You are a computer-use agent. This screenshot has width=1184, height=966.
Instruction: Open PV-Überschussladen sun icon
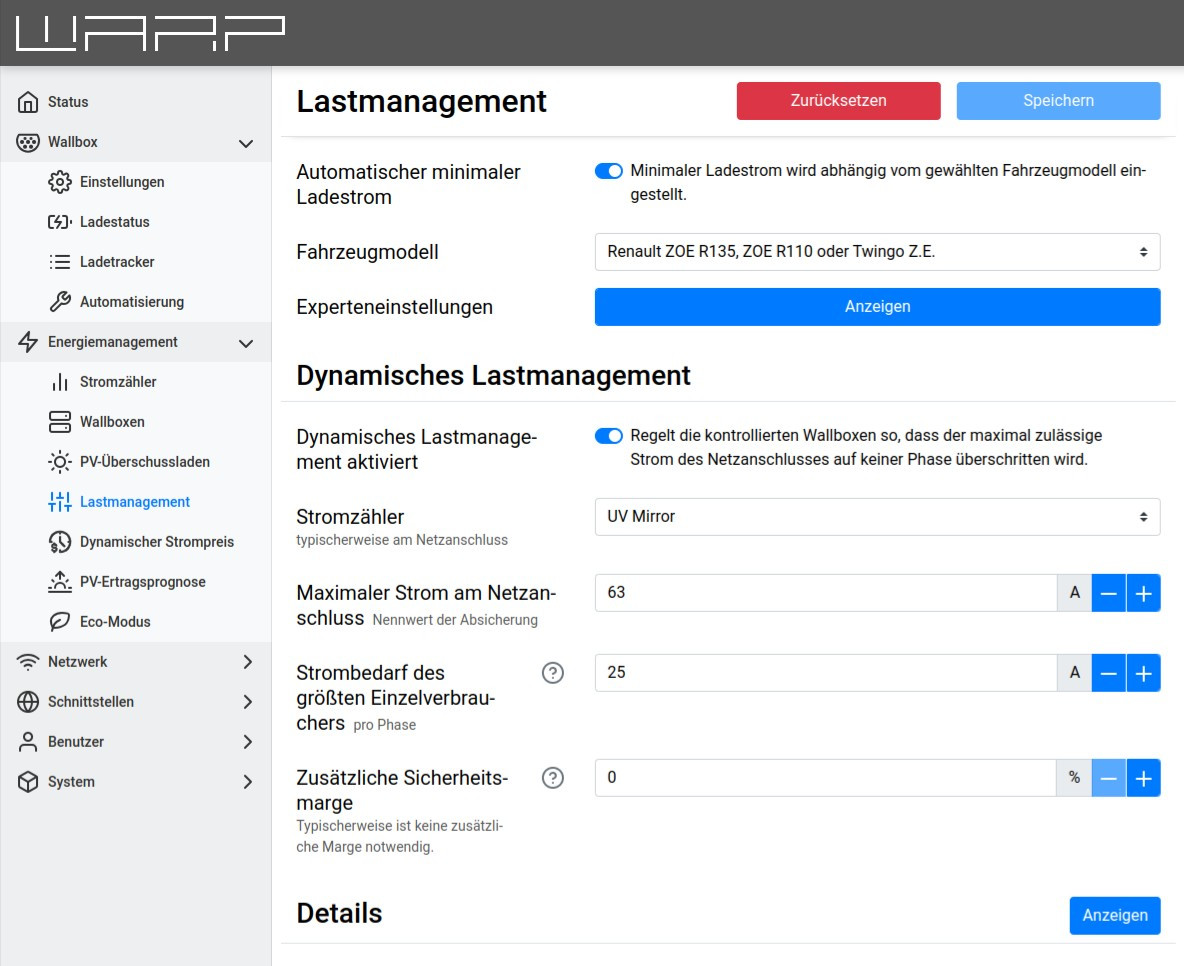60,462
